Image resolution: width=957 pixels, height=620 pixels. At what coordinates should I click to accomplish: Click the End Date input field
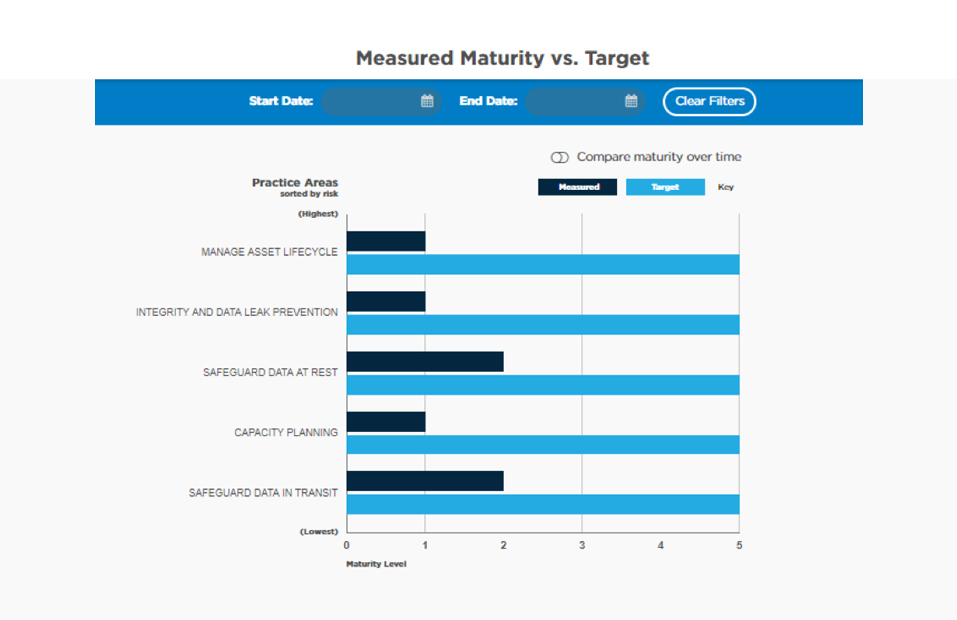point(585,101)
